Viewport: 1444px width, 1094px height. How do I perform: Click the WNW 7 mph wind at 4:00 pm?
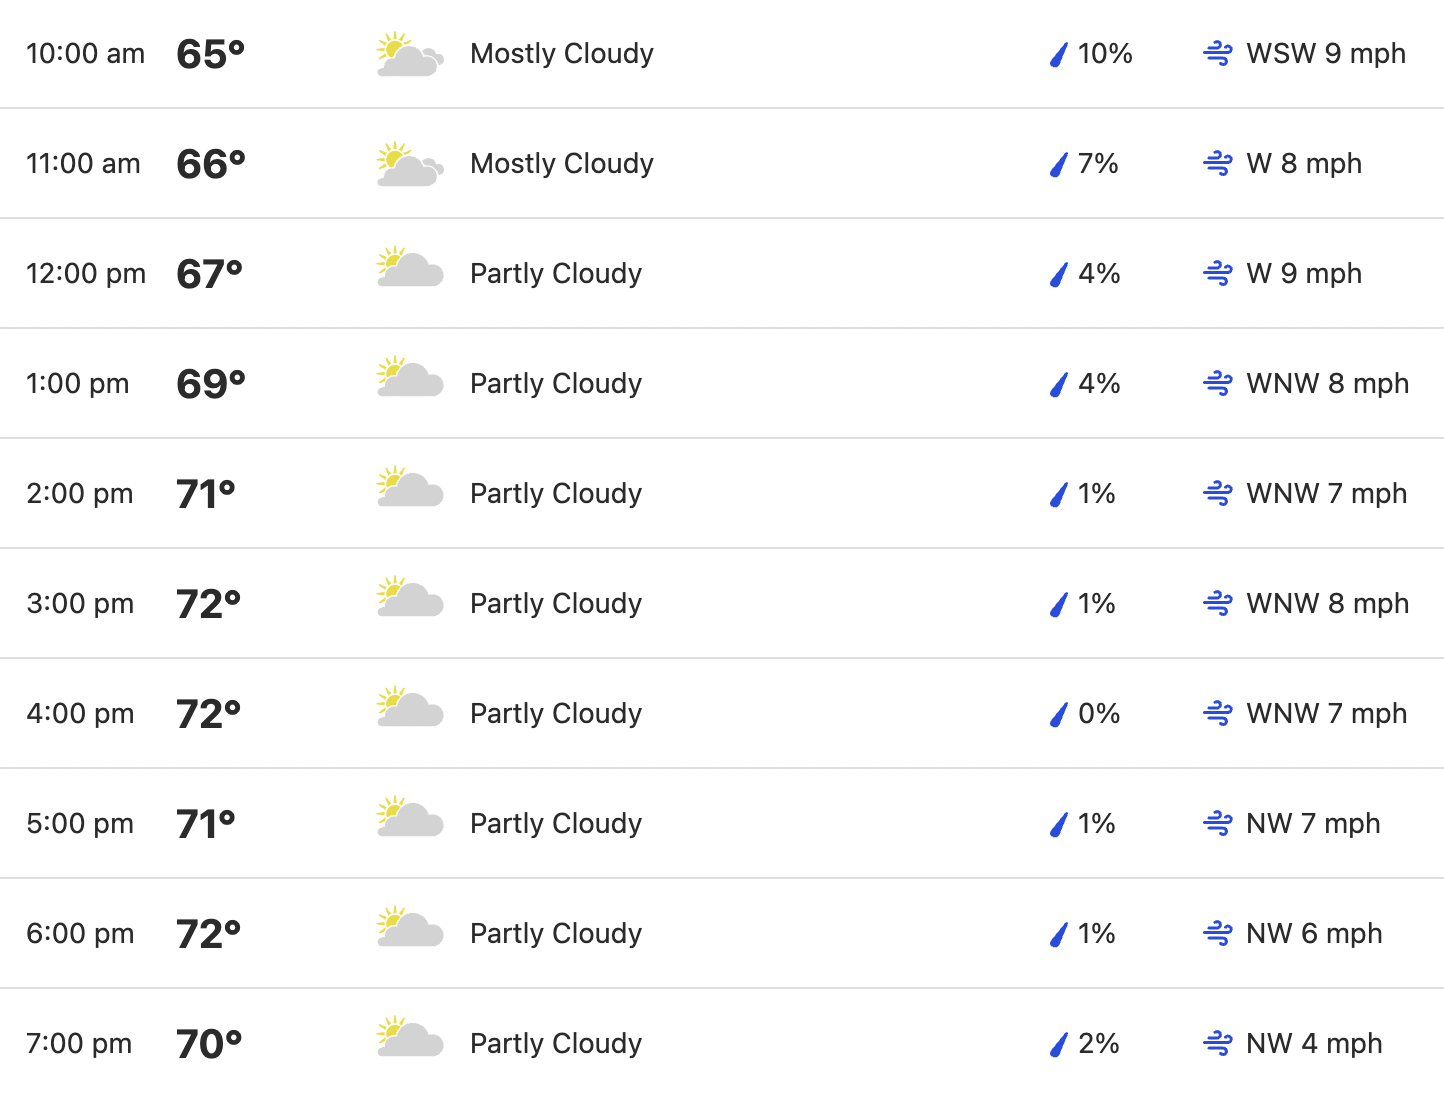click(1327, 714)
